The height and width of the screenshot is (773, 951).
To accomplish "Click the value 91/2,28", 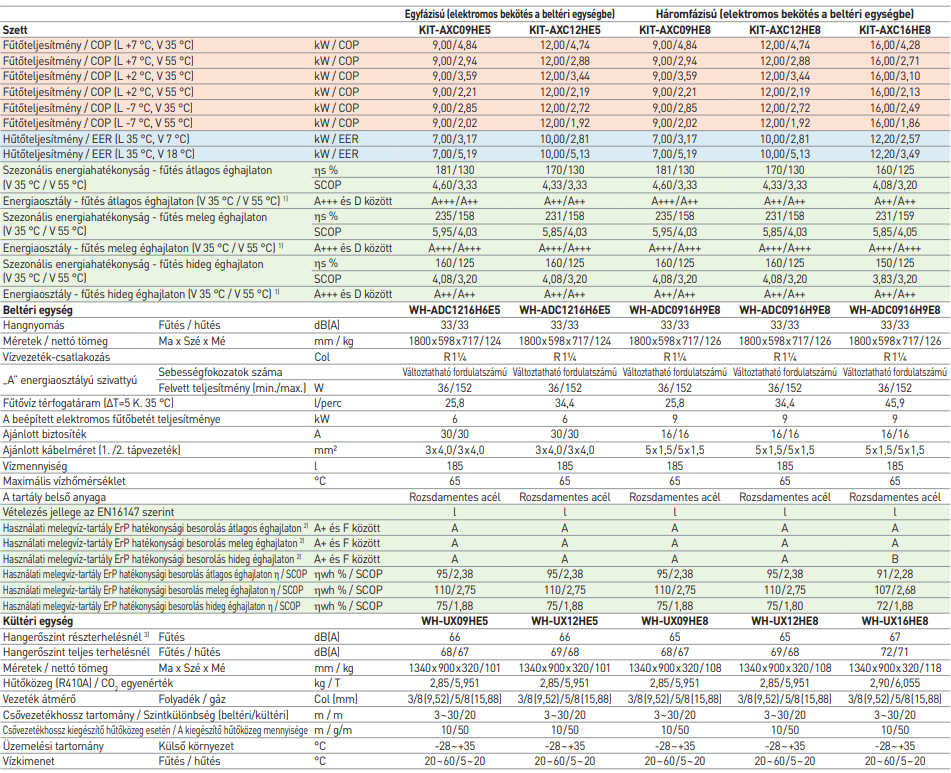I will [895, 574].
